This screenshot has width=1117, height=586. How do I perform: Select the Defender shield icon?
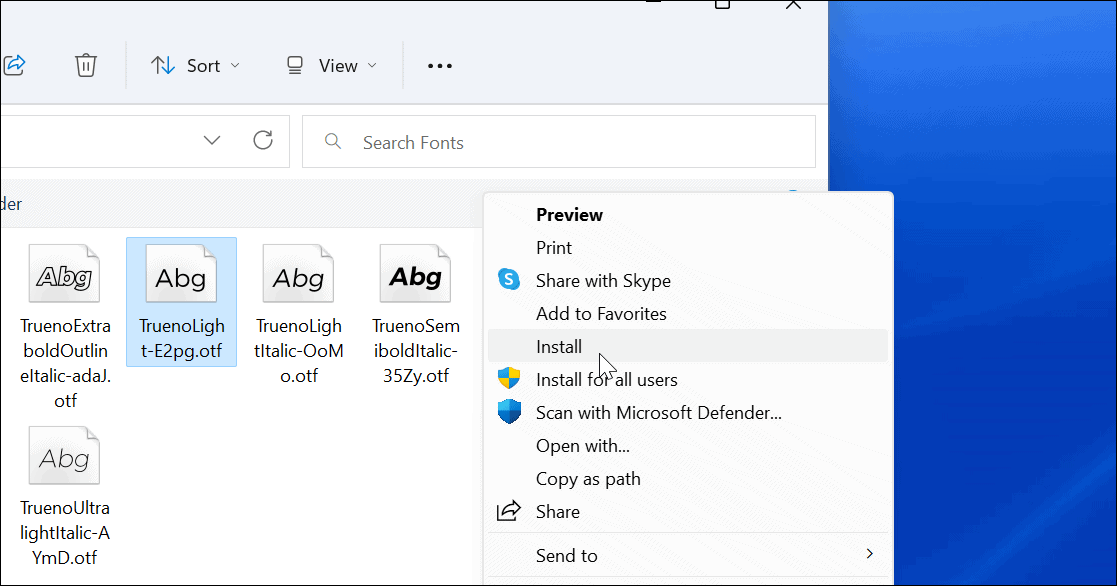pos(509,412)
